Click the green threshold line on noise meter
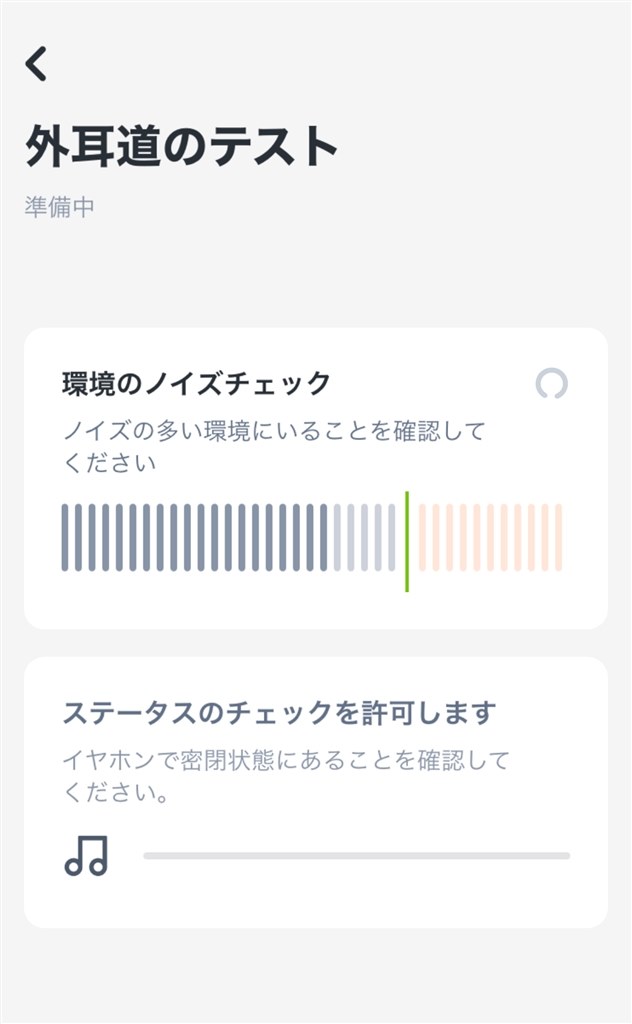Image resolution: width=632 pixels, height=1024 pixels. (x=407, y=541)
